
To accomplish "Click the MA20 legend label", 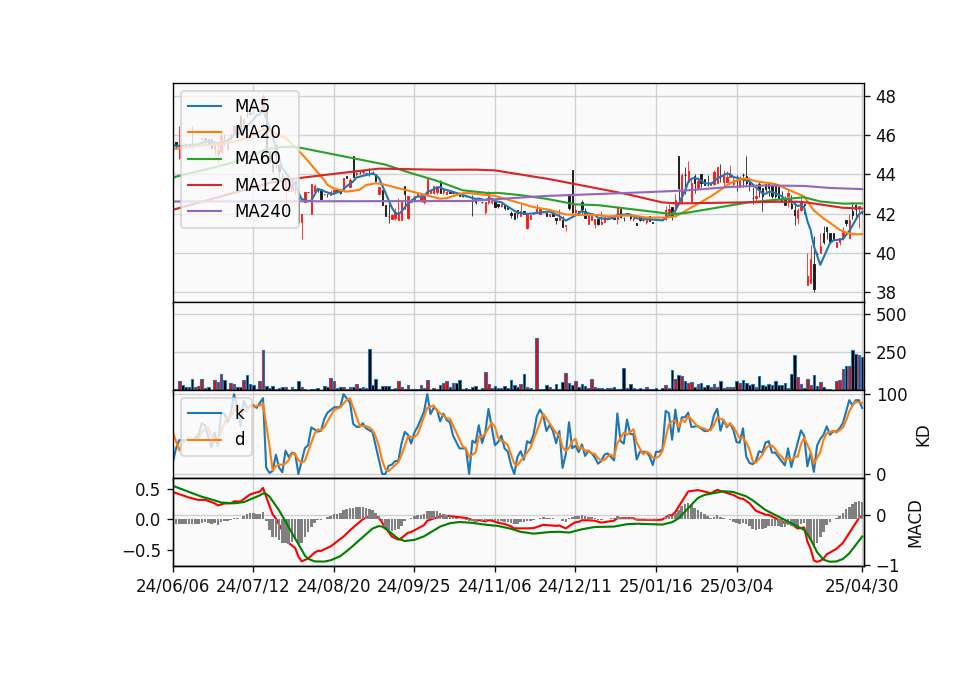I will [x=257, y=132].
